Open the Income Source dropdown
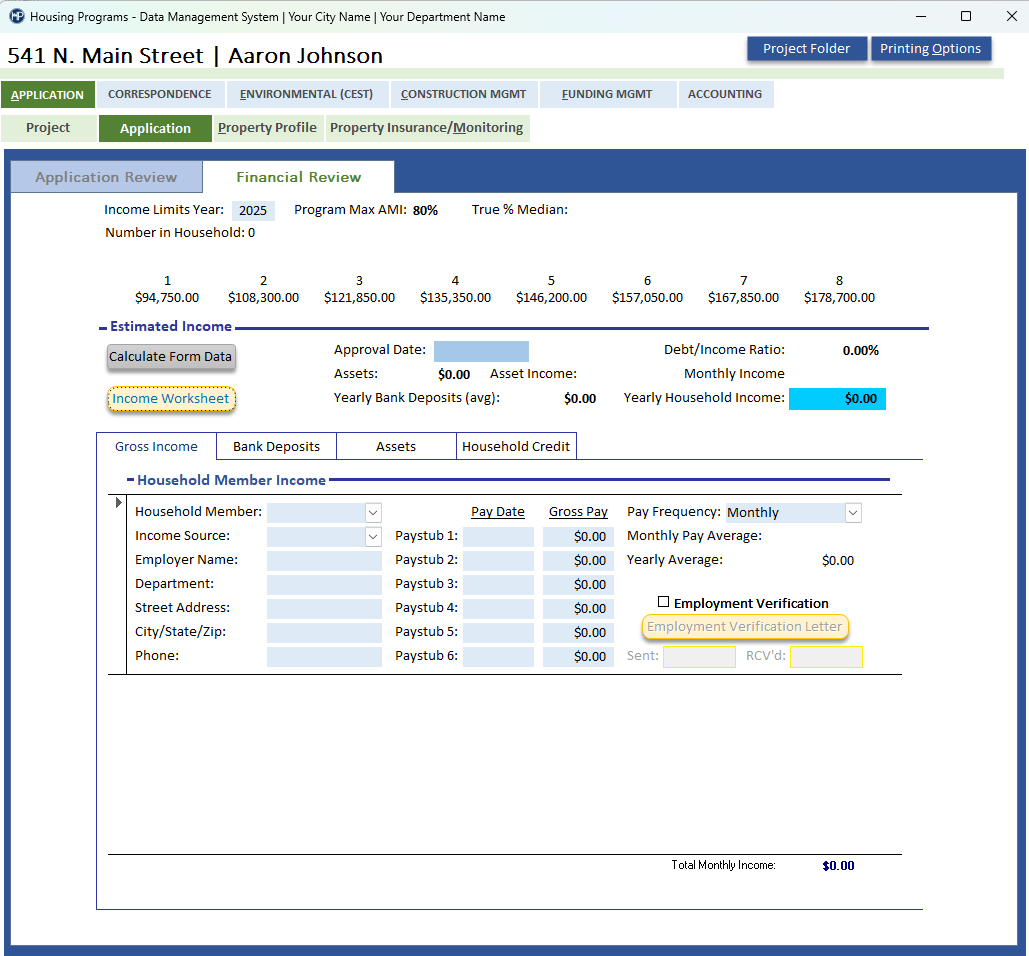This screenshot has height=956, width=1029. point(373,537)
